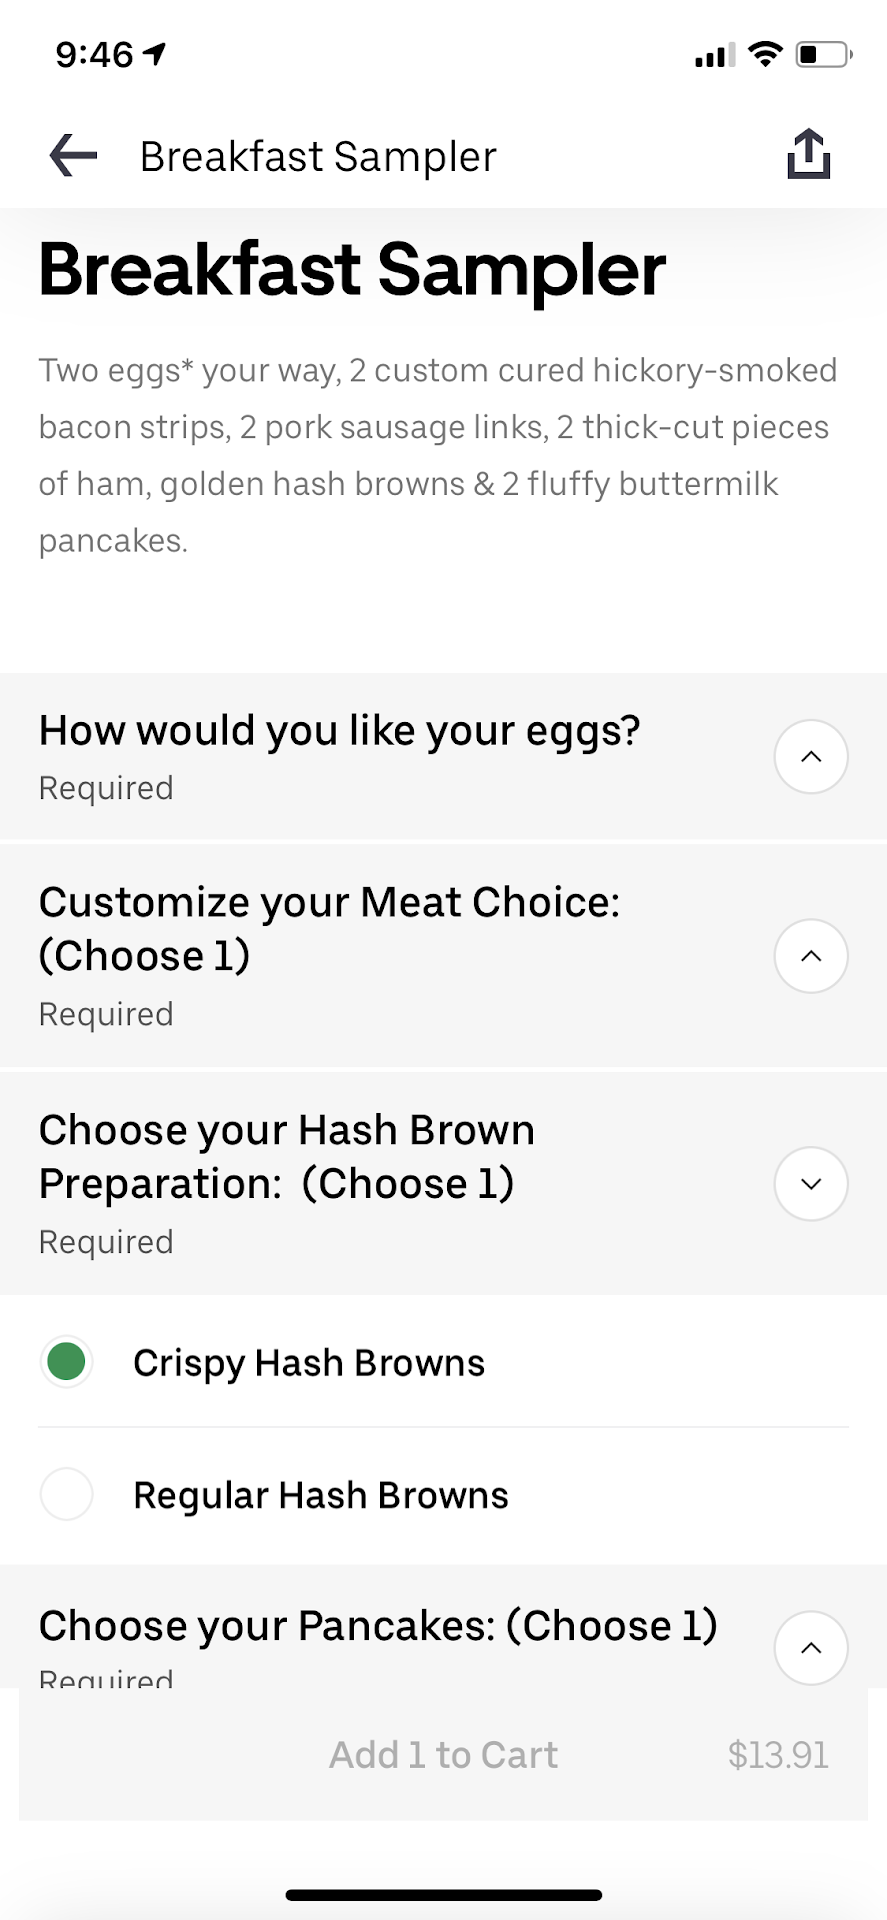Tap the "Customize your Meat Choice" heading
Image resolution: width=887 pixels, height=1920 pixels.
click(x=329, y=929)
